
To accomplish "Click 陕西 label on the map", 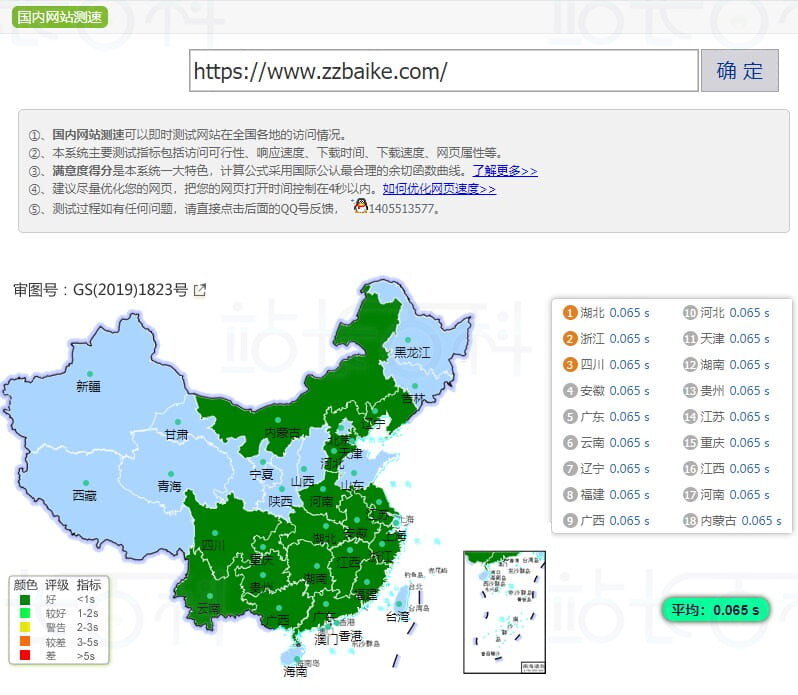I will point(280,501).
